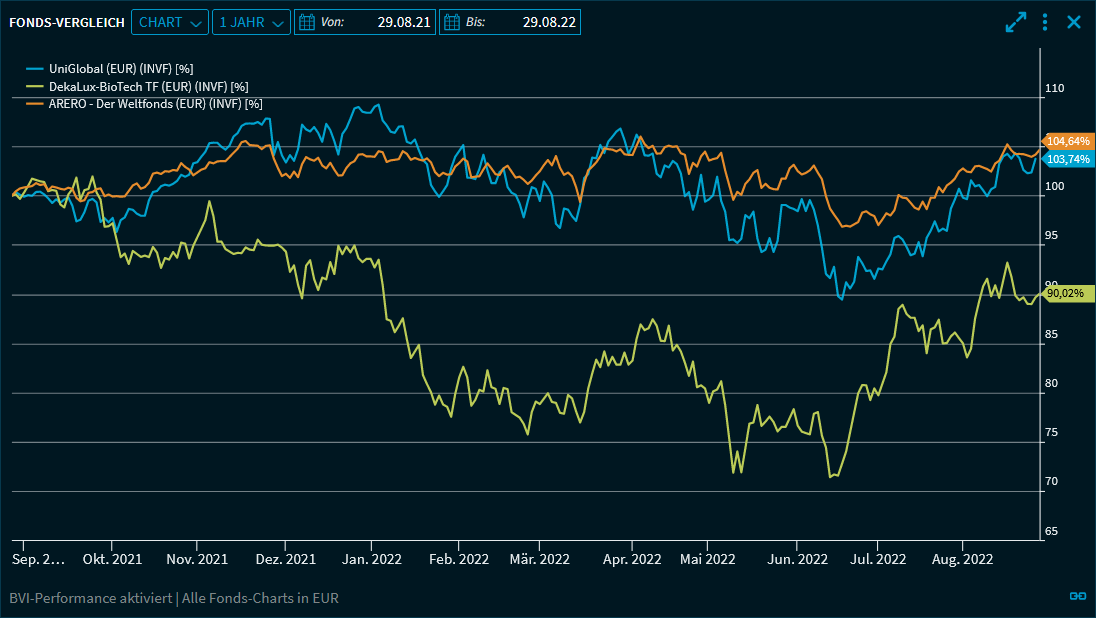The image size is (1096, 618).
Task: Click the Jul. 2022 axis label
Action: 877,559
